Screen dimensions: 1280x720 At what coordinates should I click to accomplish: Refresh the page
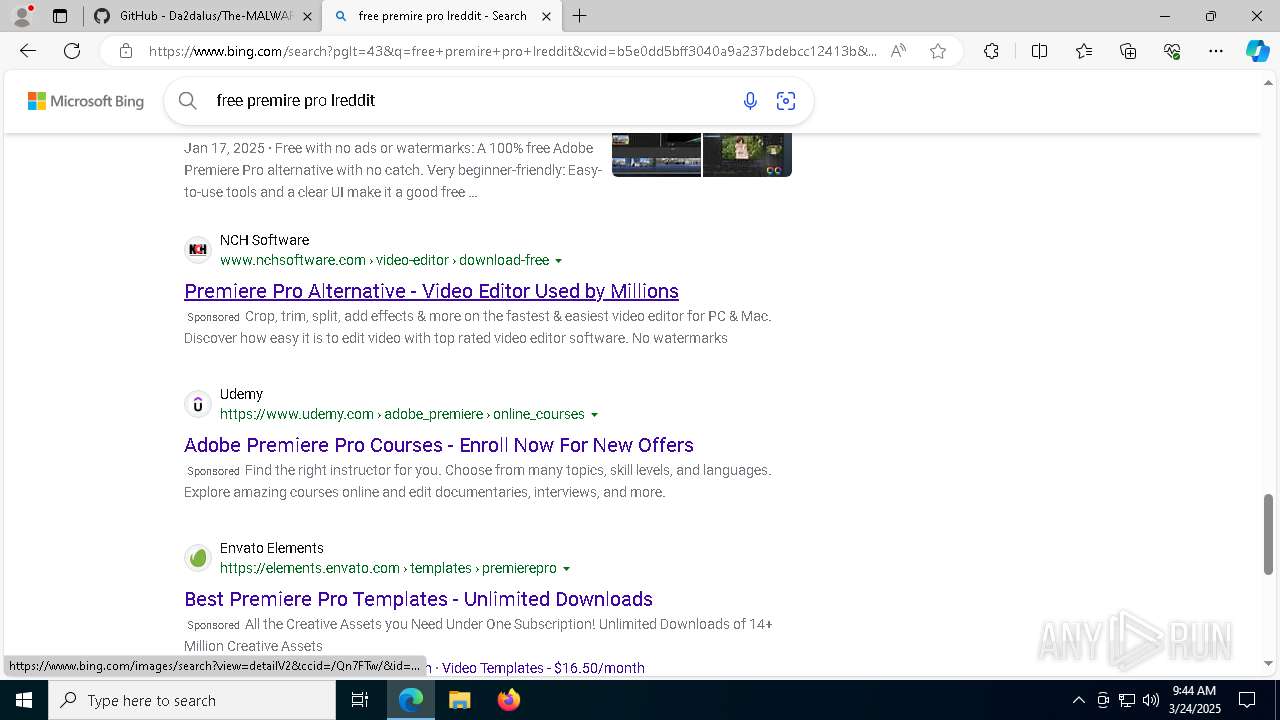pos(72,51)
